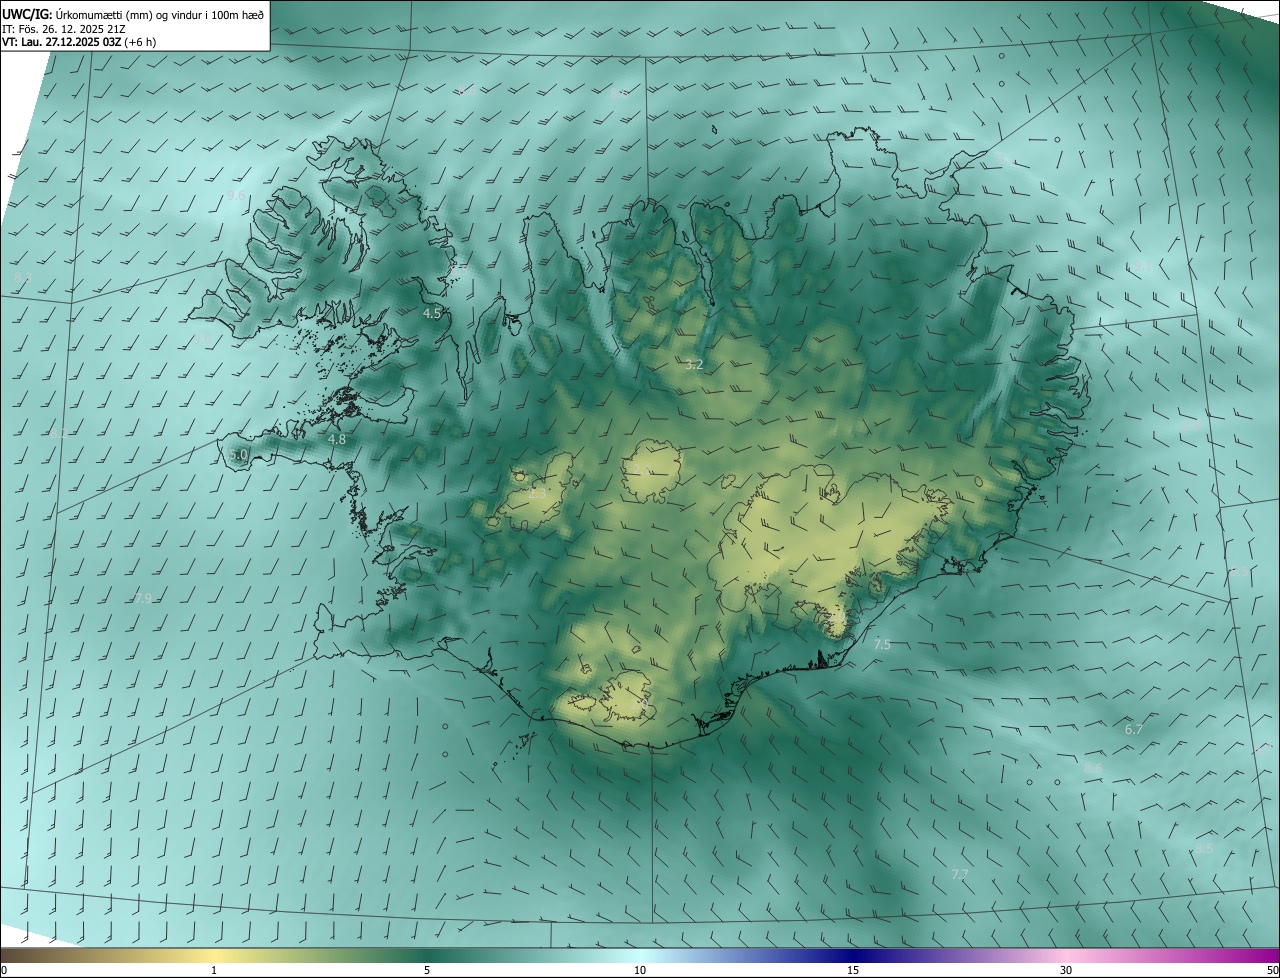1280x978 pixels.
Task: Click the 8.2 value label on the map
Action: 60,433
